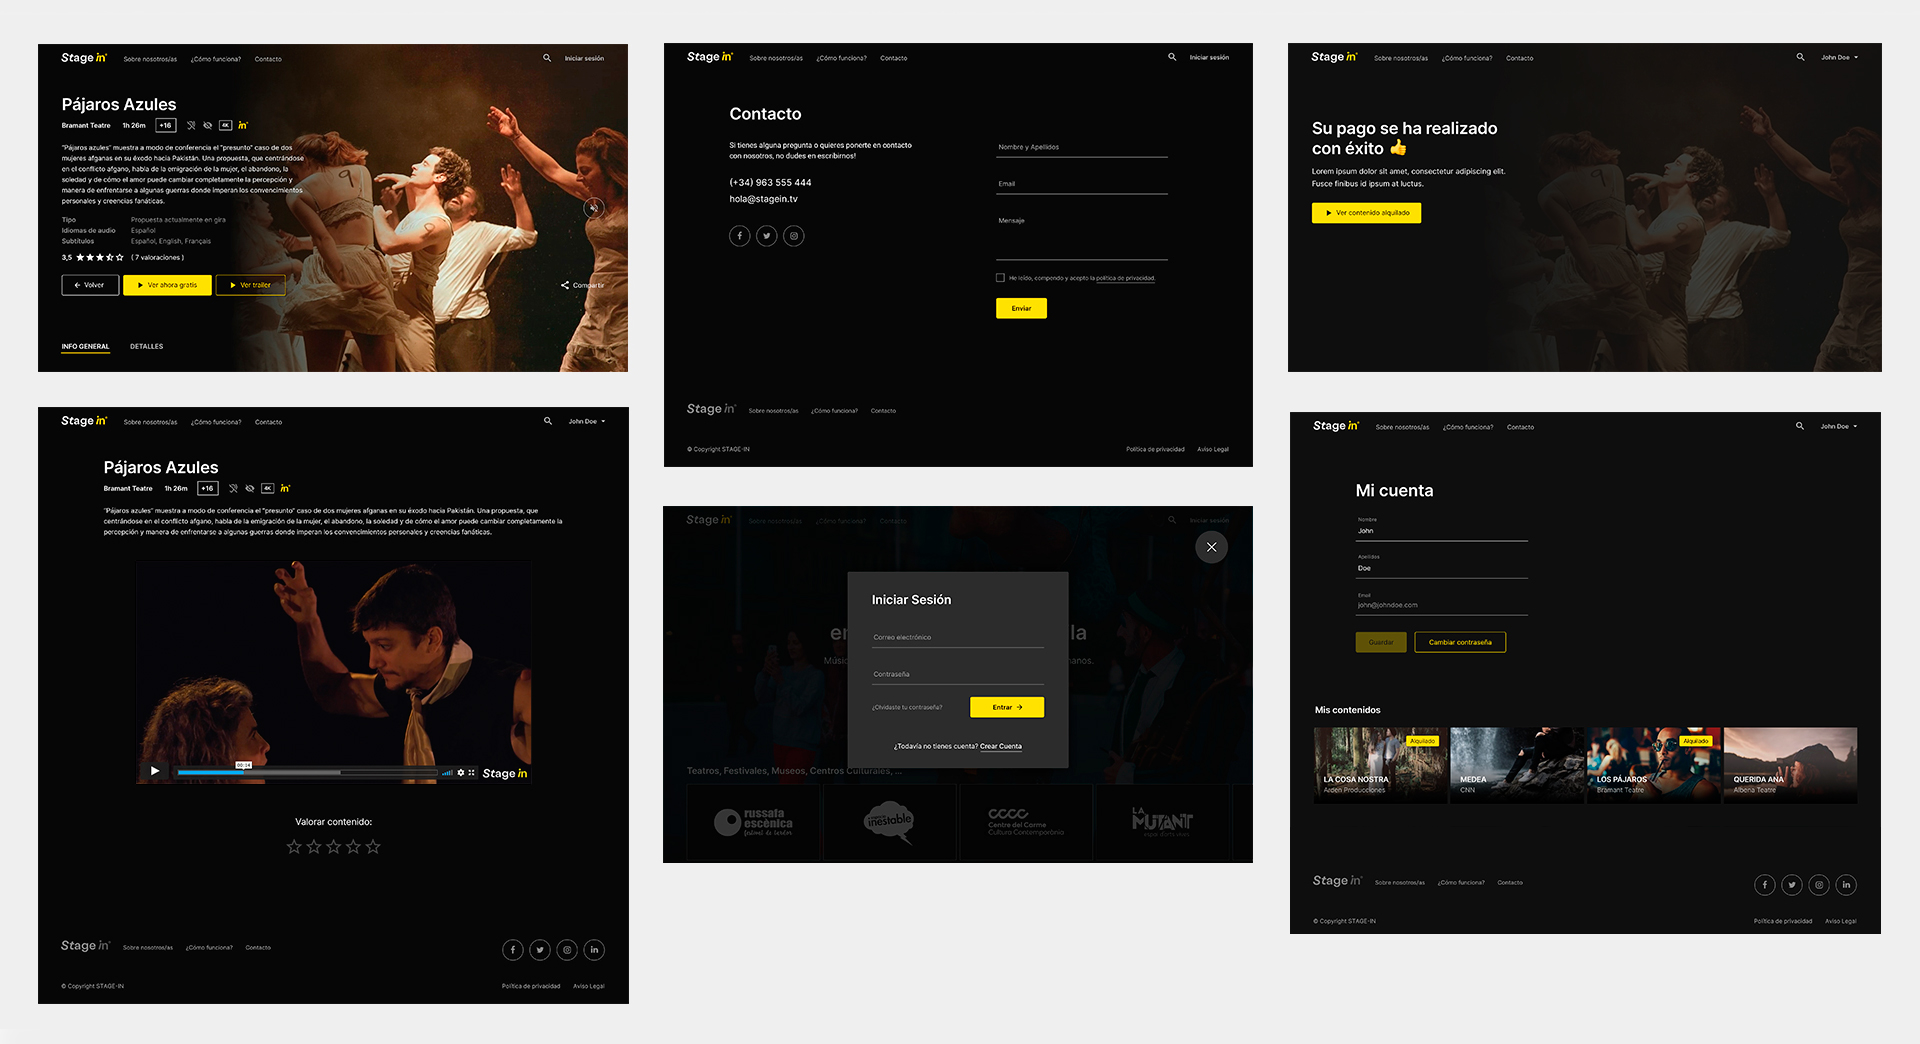
Task: Click the Twitter icon in the video page footer
Action: click(540, 950)
